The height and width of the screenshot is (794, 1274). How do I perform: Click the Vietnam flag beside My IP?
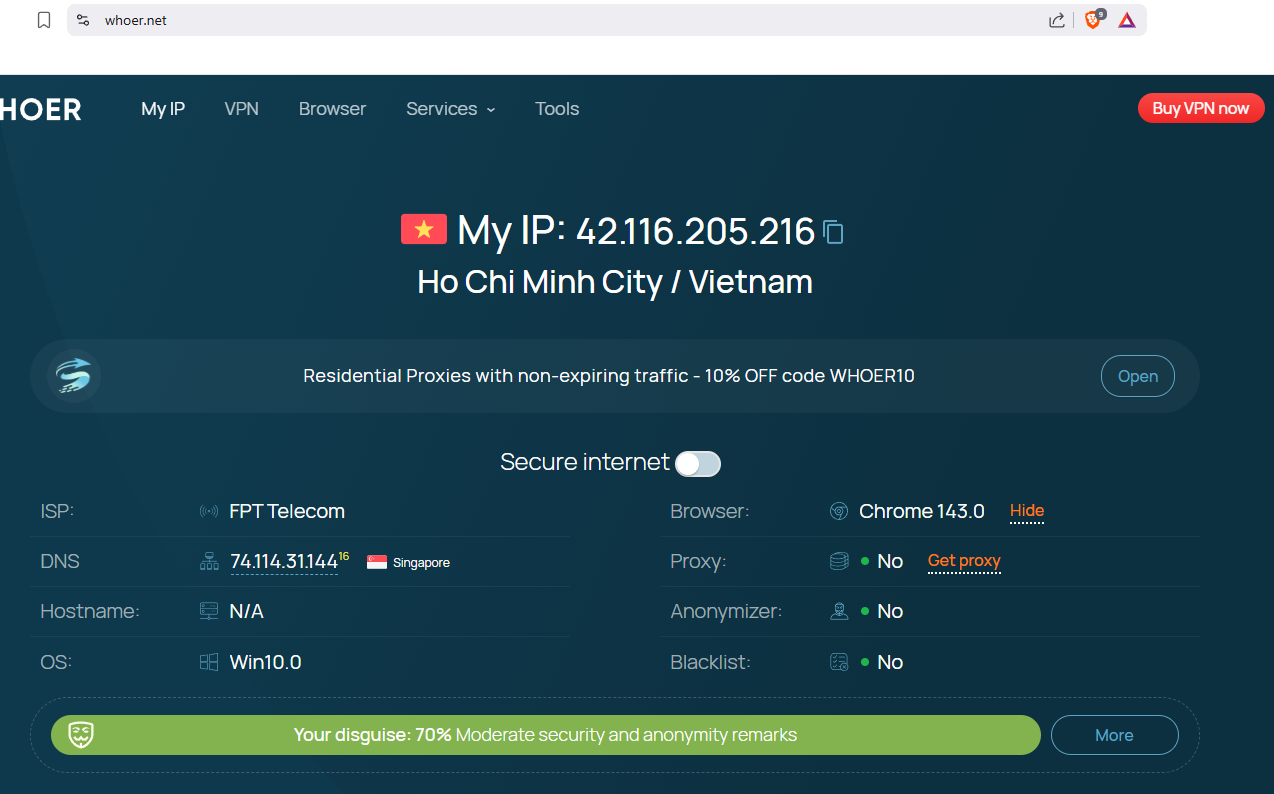pyautogui.click(x=424, y=229)
